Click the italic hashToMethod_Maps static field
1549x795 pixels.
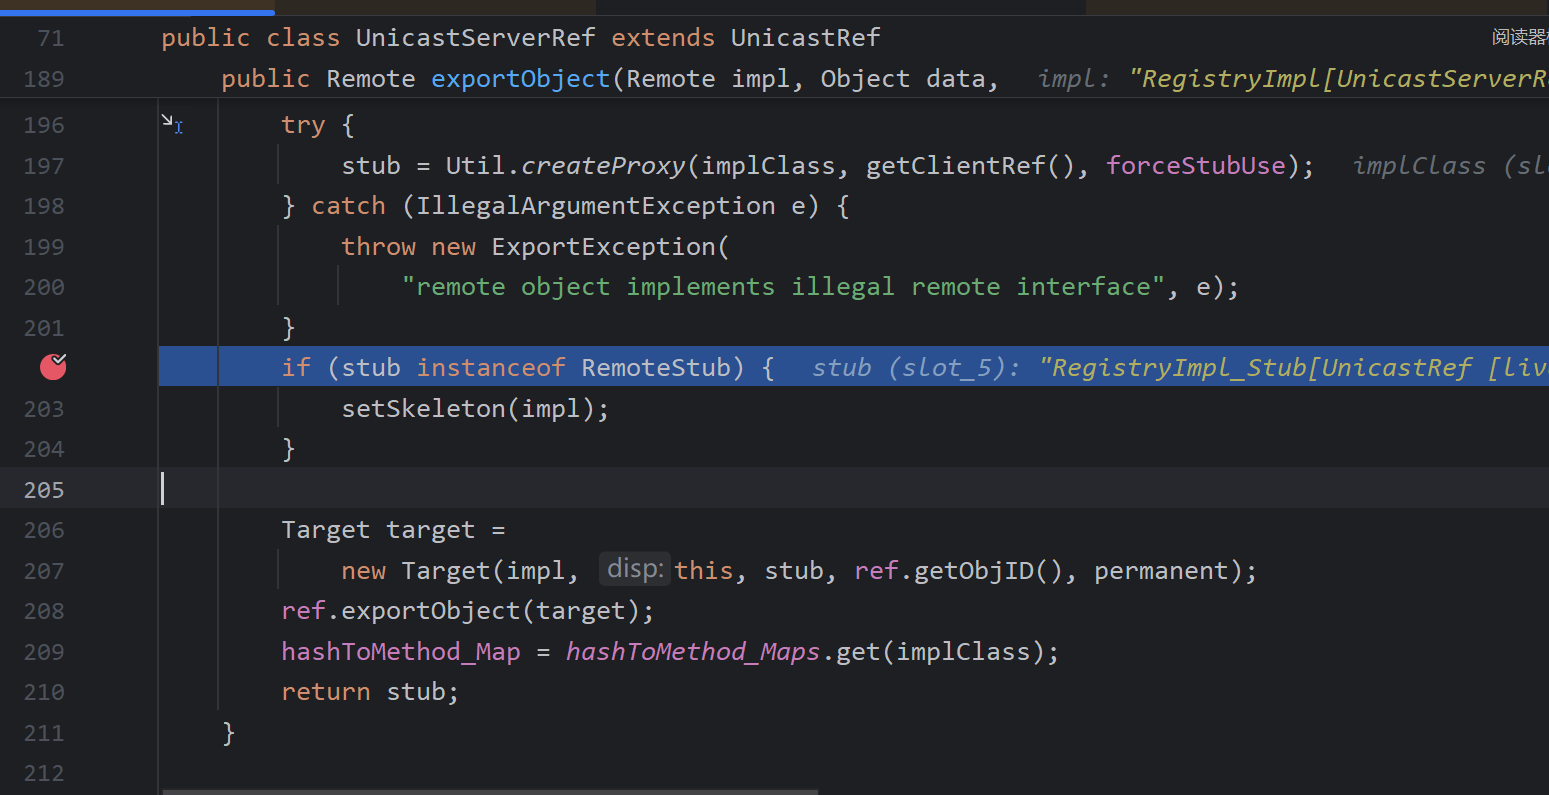coord(693,652)
